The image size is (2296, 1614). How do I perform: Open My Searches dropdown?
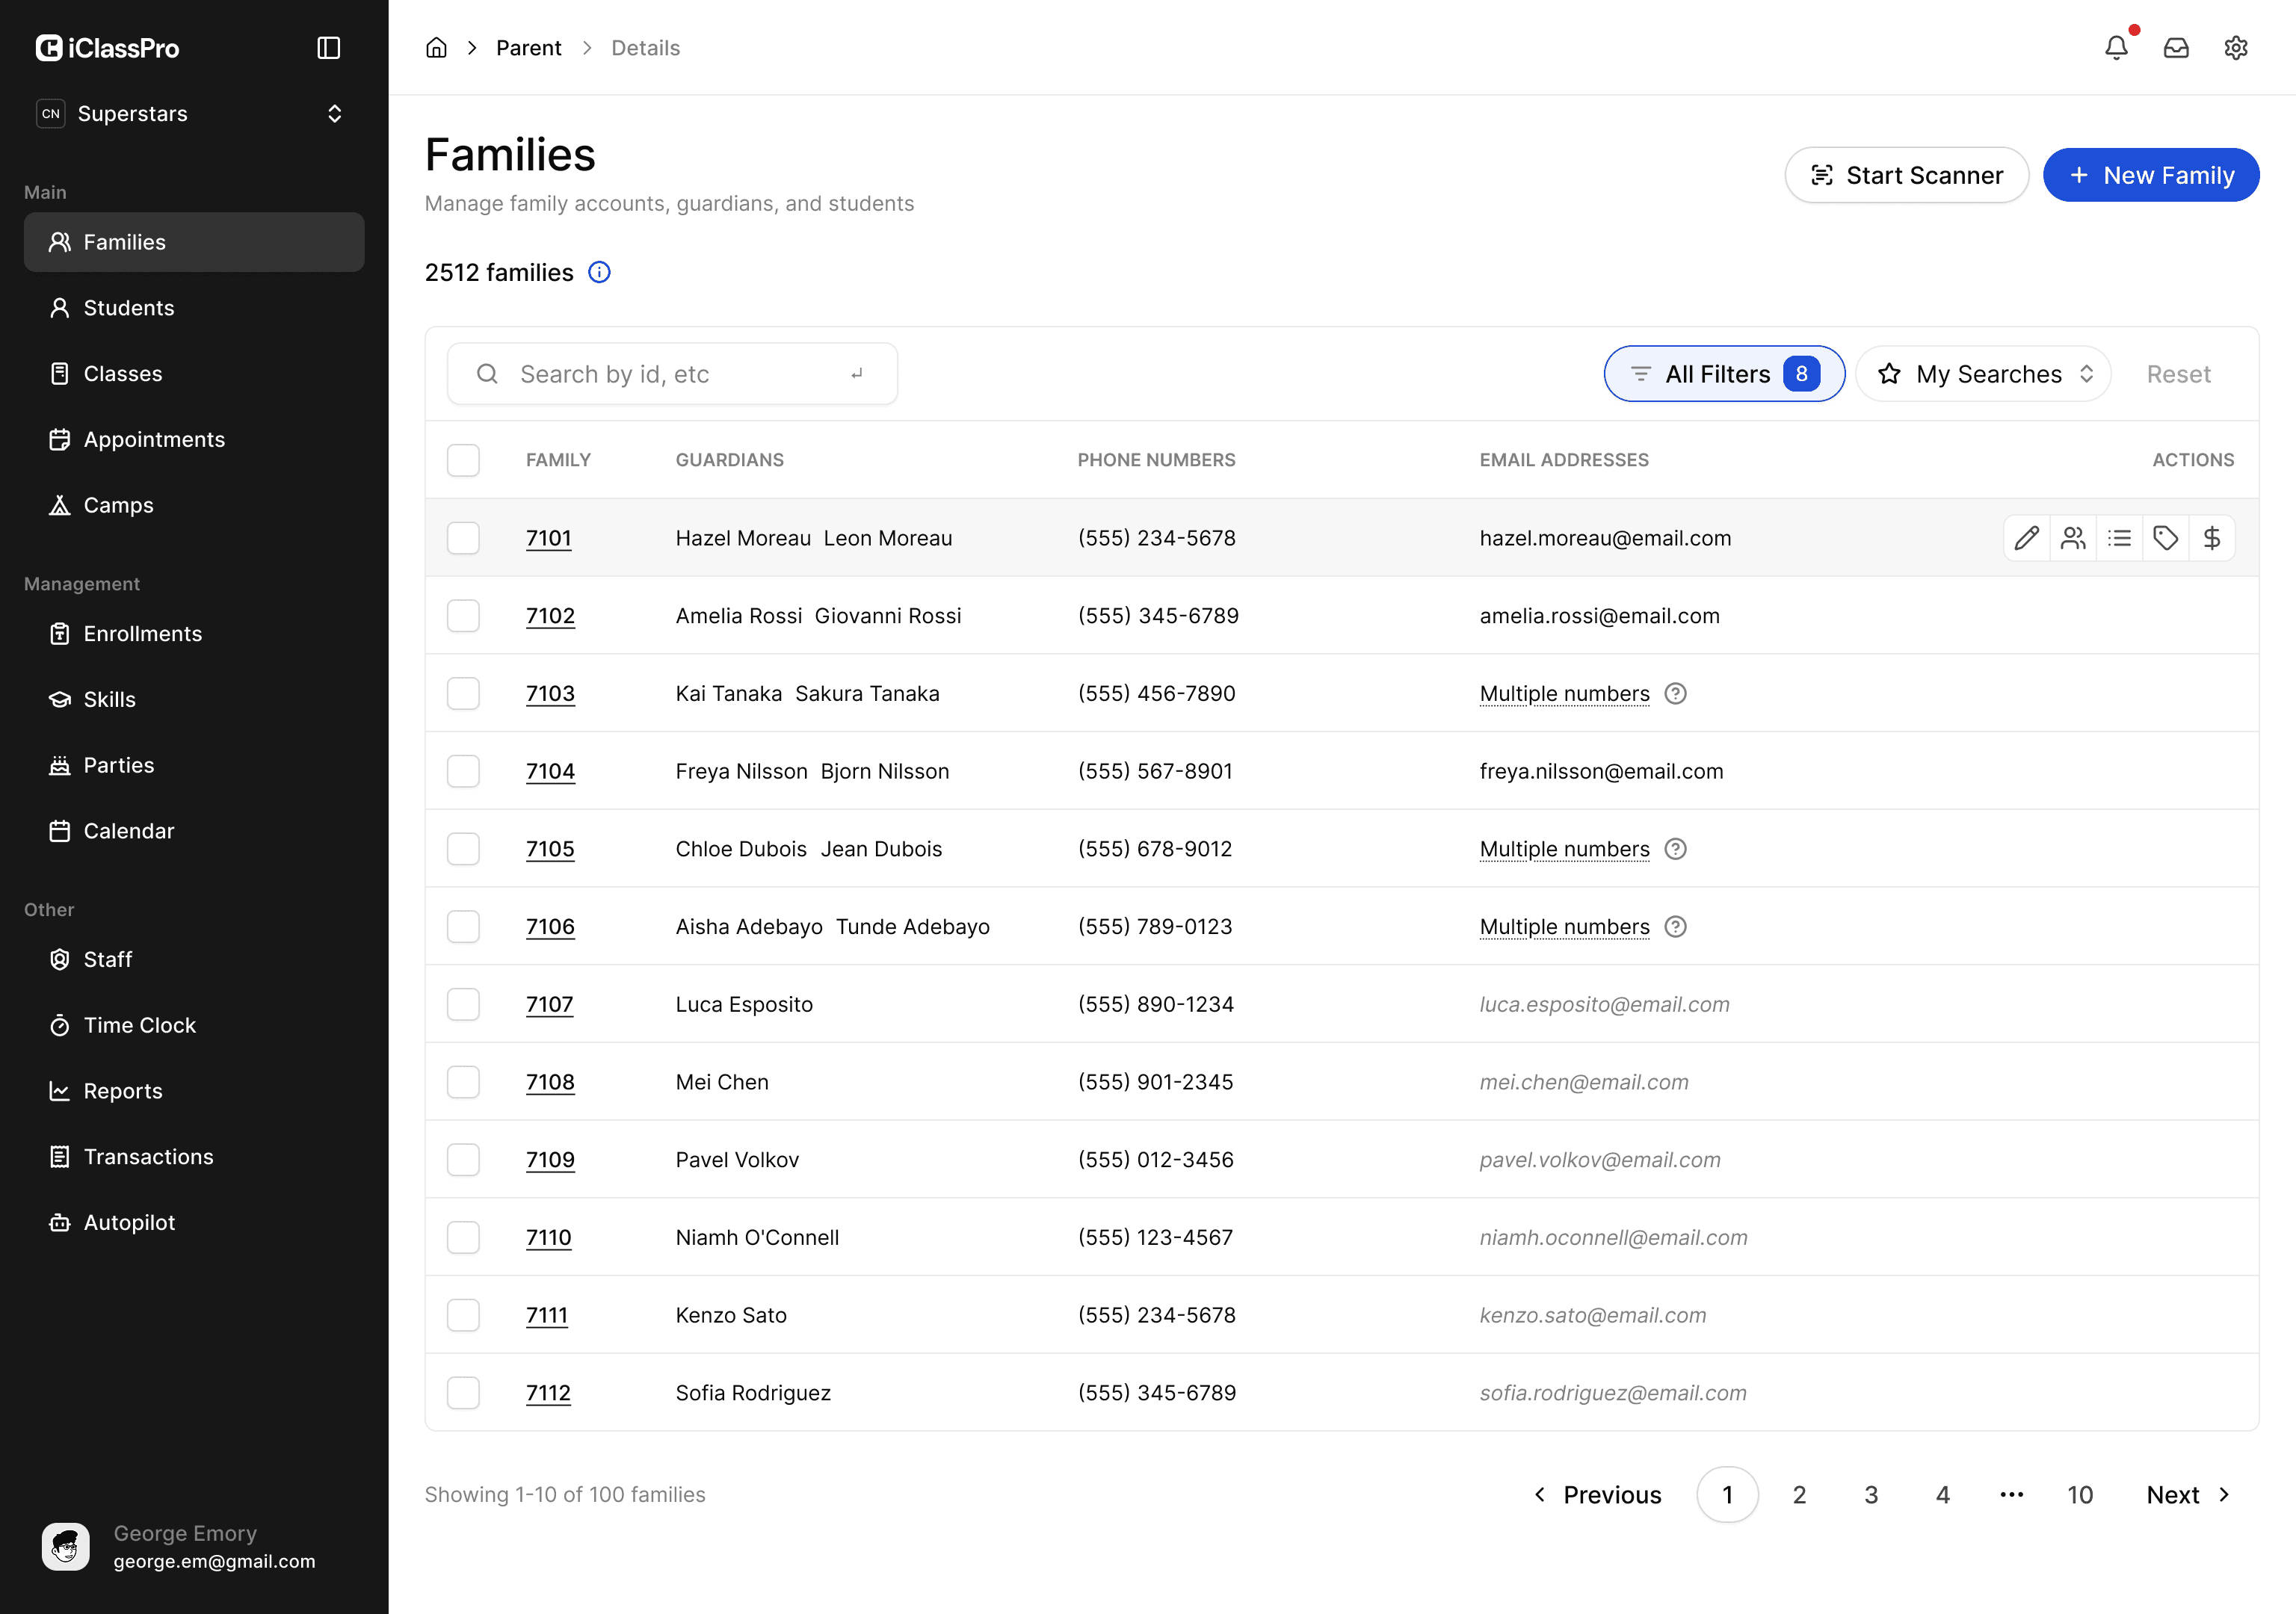tap(1983, 374)
